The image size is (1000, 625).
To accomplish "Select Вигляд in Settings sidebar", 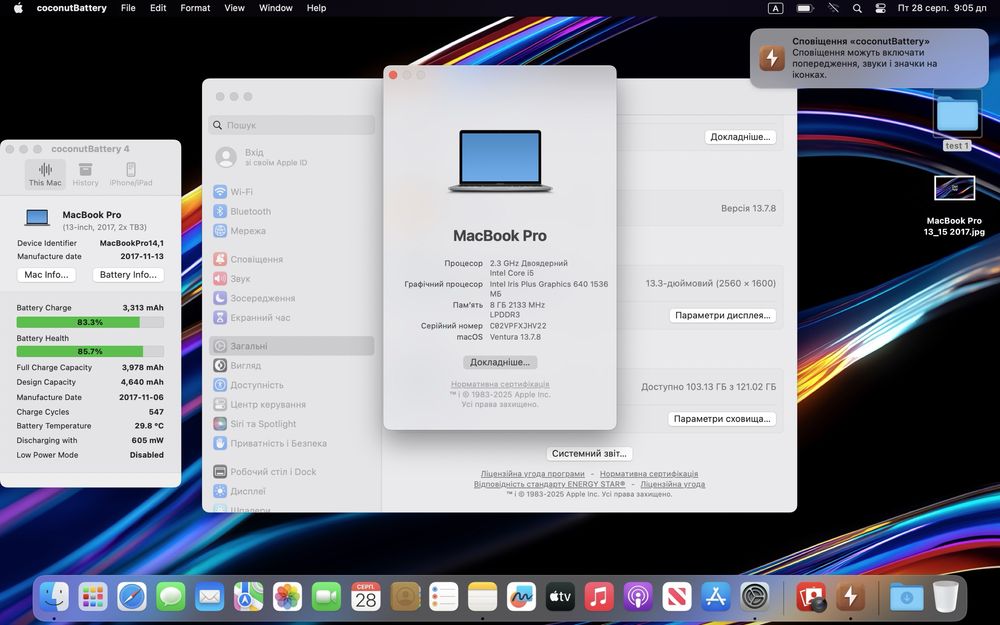I will [x=291, y=365].
